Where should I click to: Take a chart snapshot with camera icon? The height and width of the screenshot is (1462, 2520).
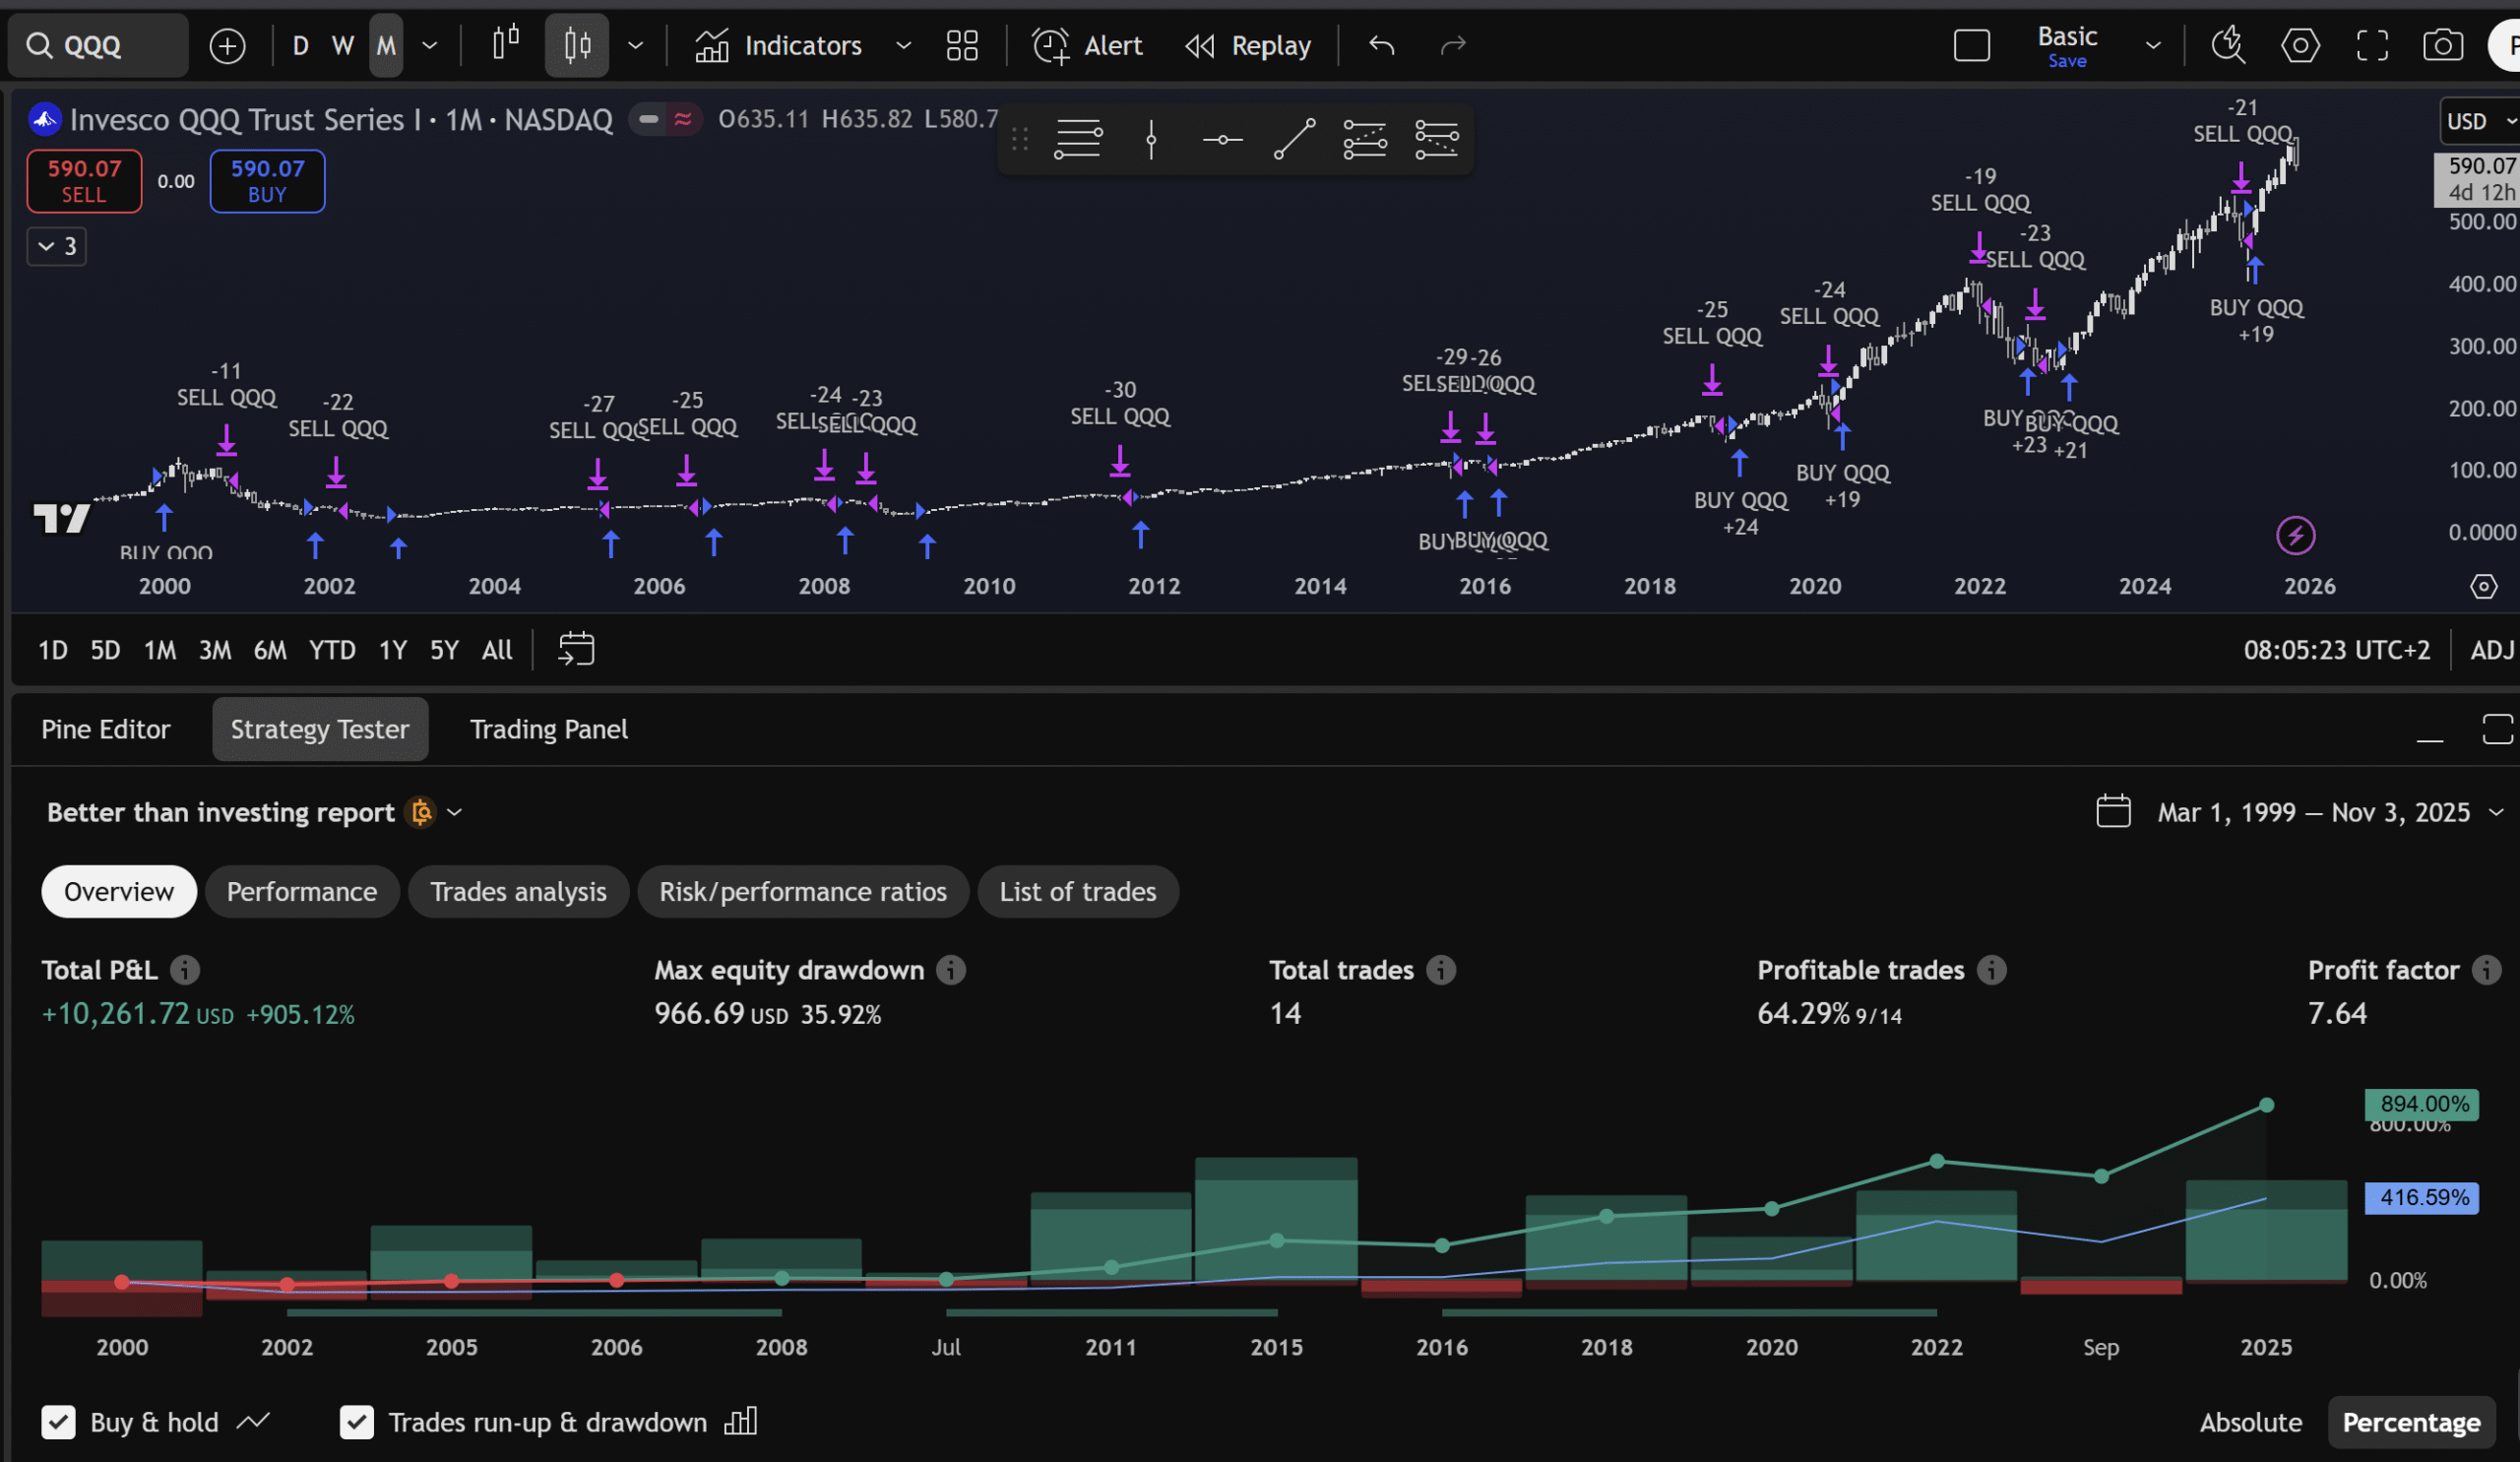click(2442, 46)
